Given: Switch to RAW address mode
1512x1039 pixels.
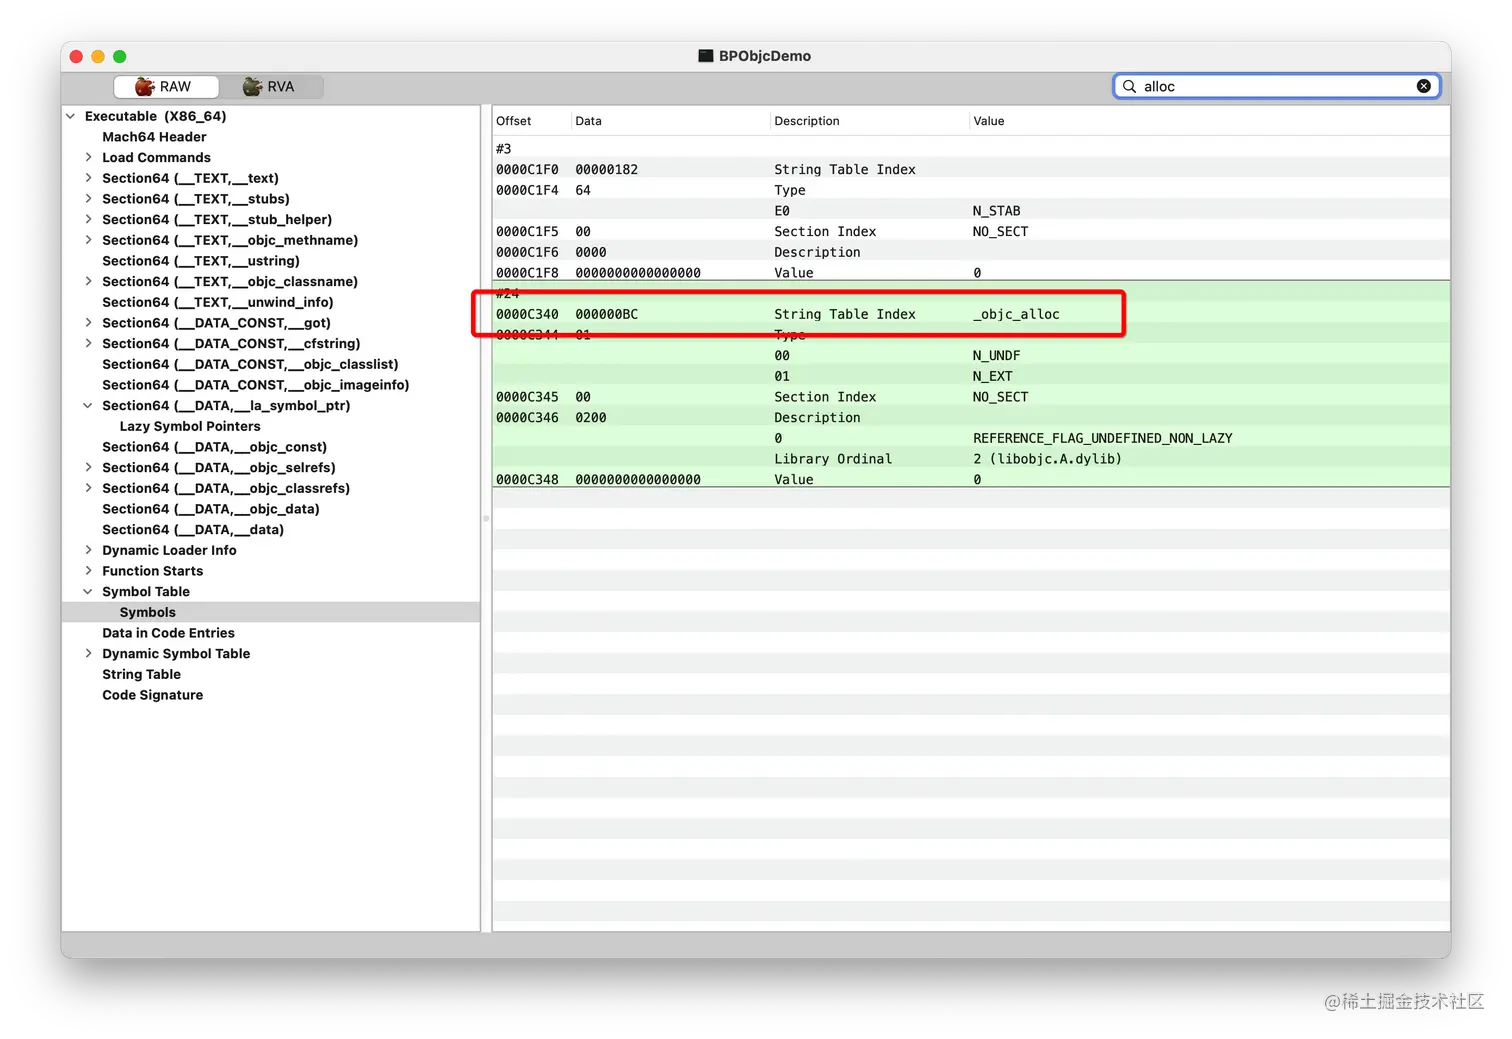Looking at the screenshot, I should tap(165, 87).
